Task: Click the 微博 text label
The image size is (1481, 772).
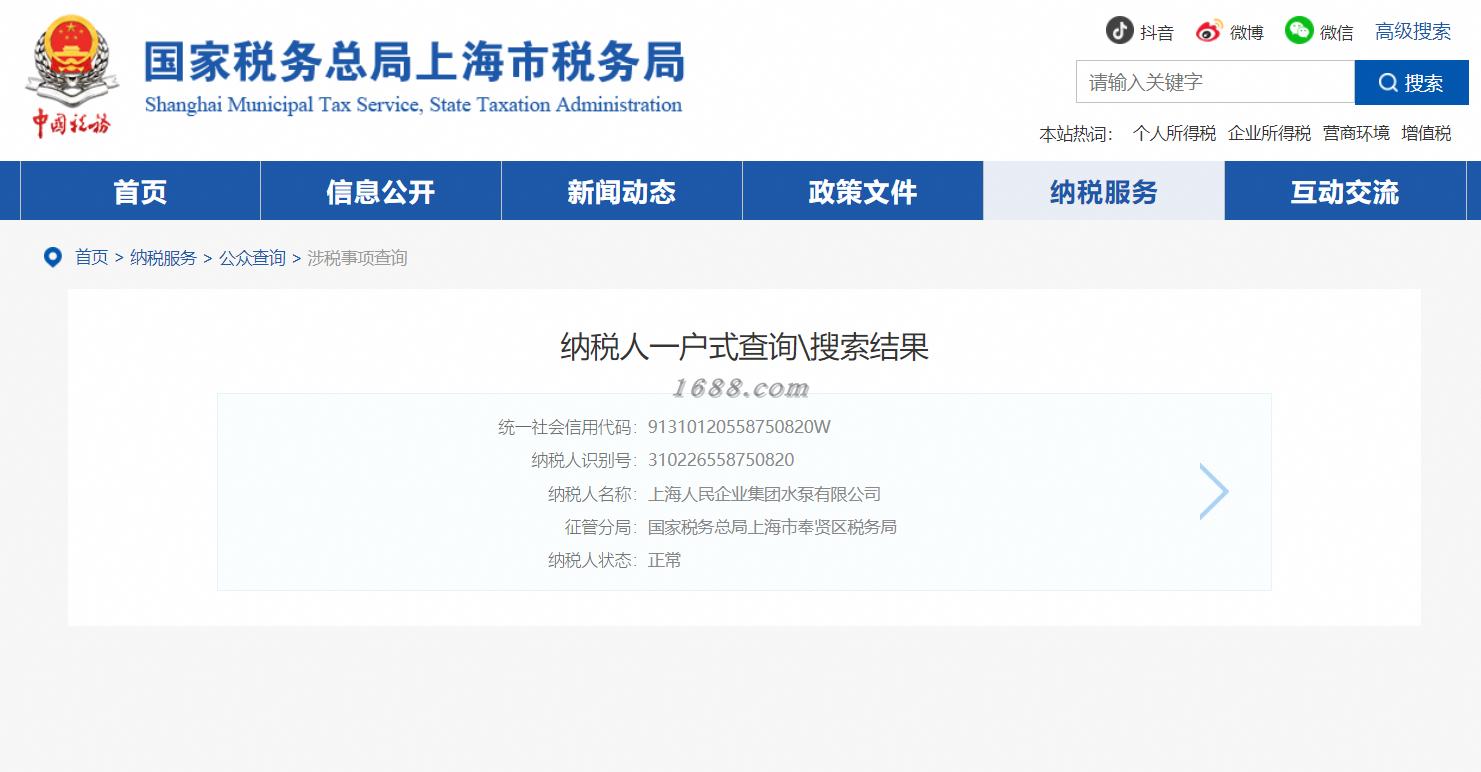Action: [x=1247, y=33]
